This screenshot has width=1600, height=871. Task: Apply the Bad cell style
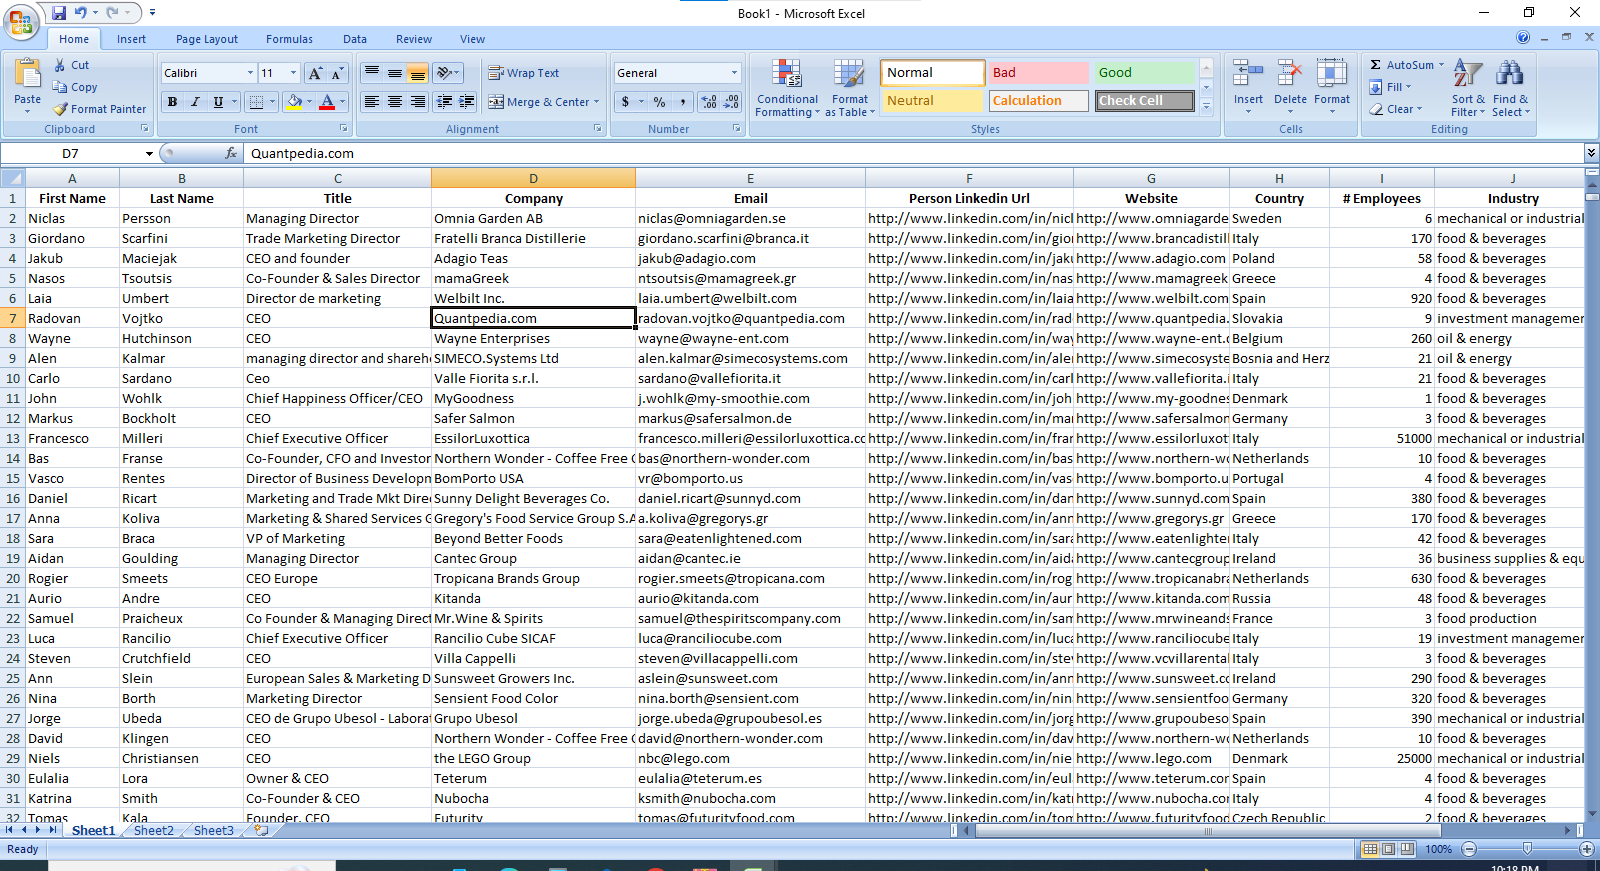[x=1038, y=73]
